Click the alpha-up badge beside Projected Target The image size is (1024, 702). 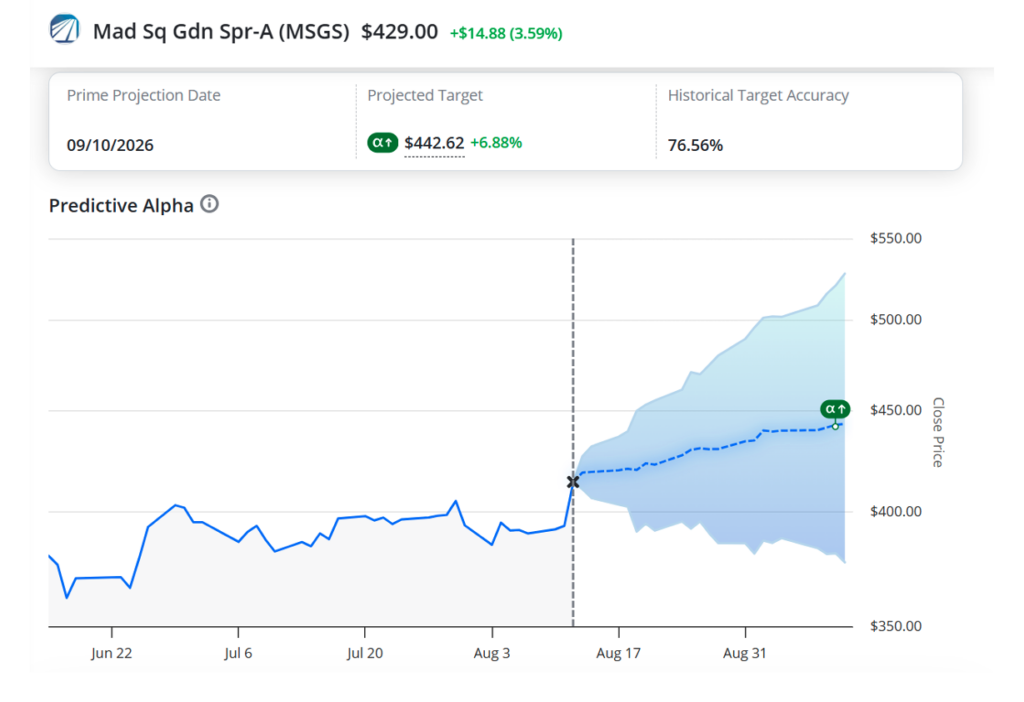coord(383,142)
